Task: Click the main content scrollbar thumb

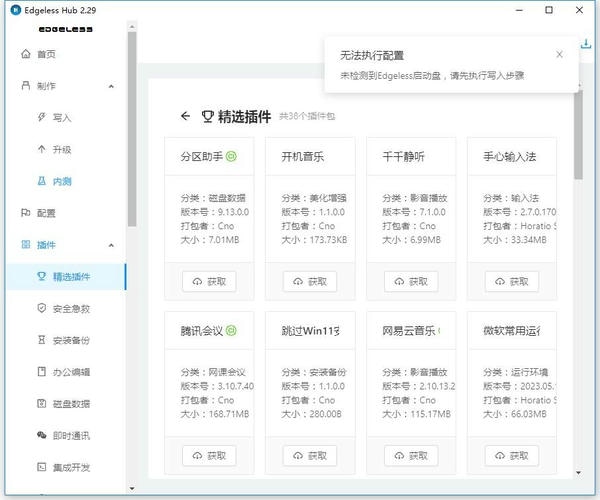Action: pyautogui.click(x=579, y=135)
